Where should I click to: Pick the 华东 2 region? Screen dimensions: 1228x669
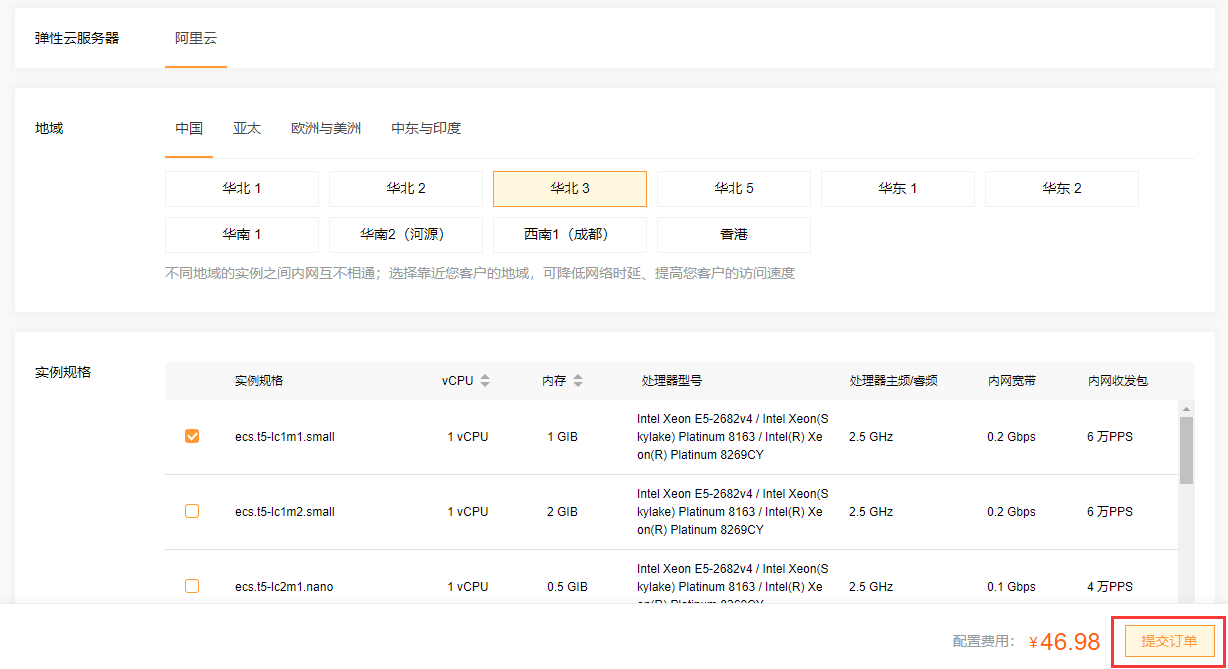coord(1062,189)
